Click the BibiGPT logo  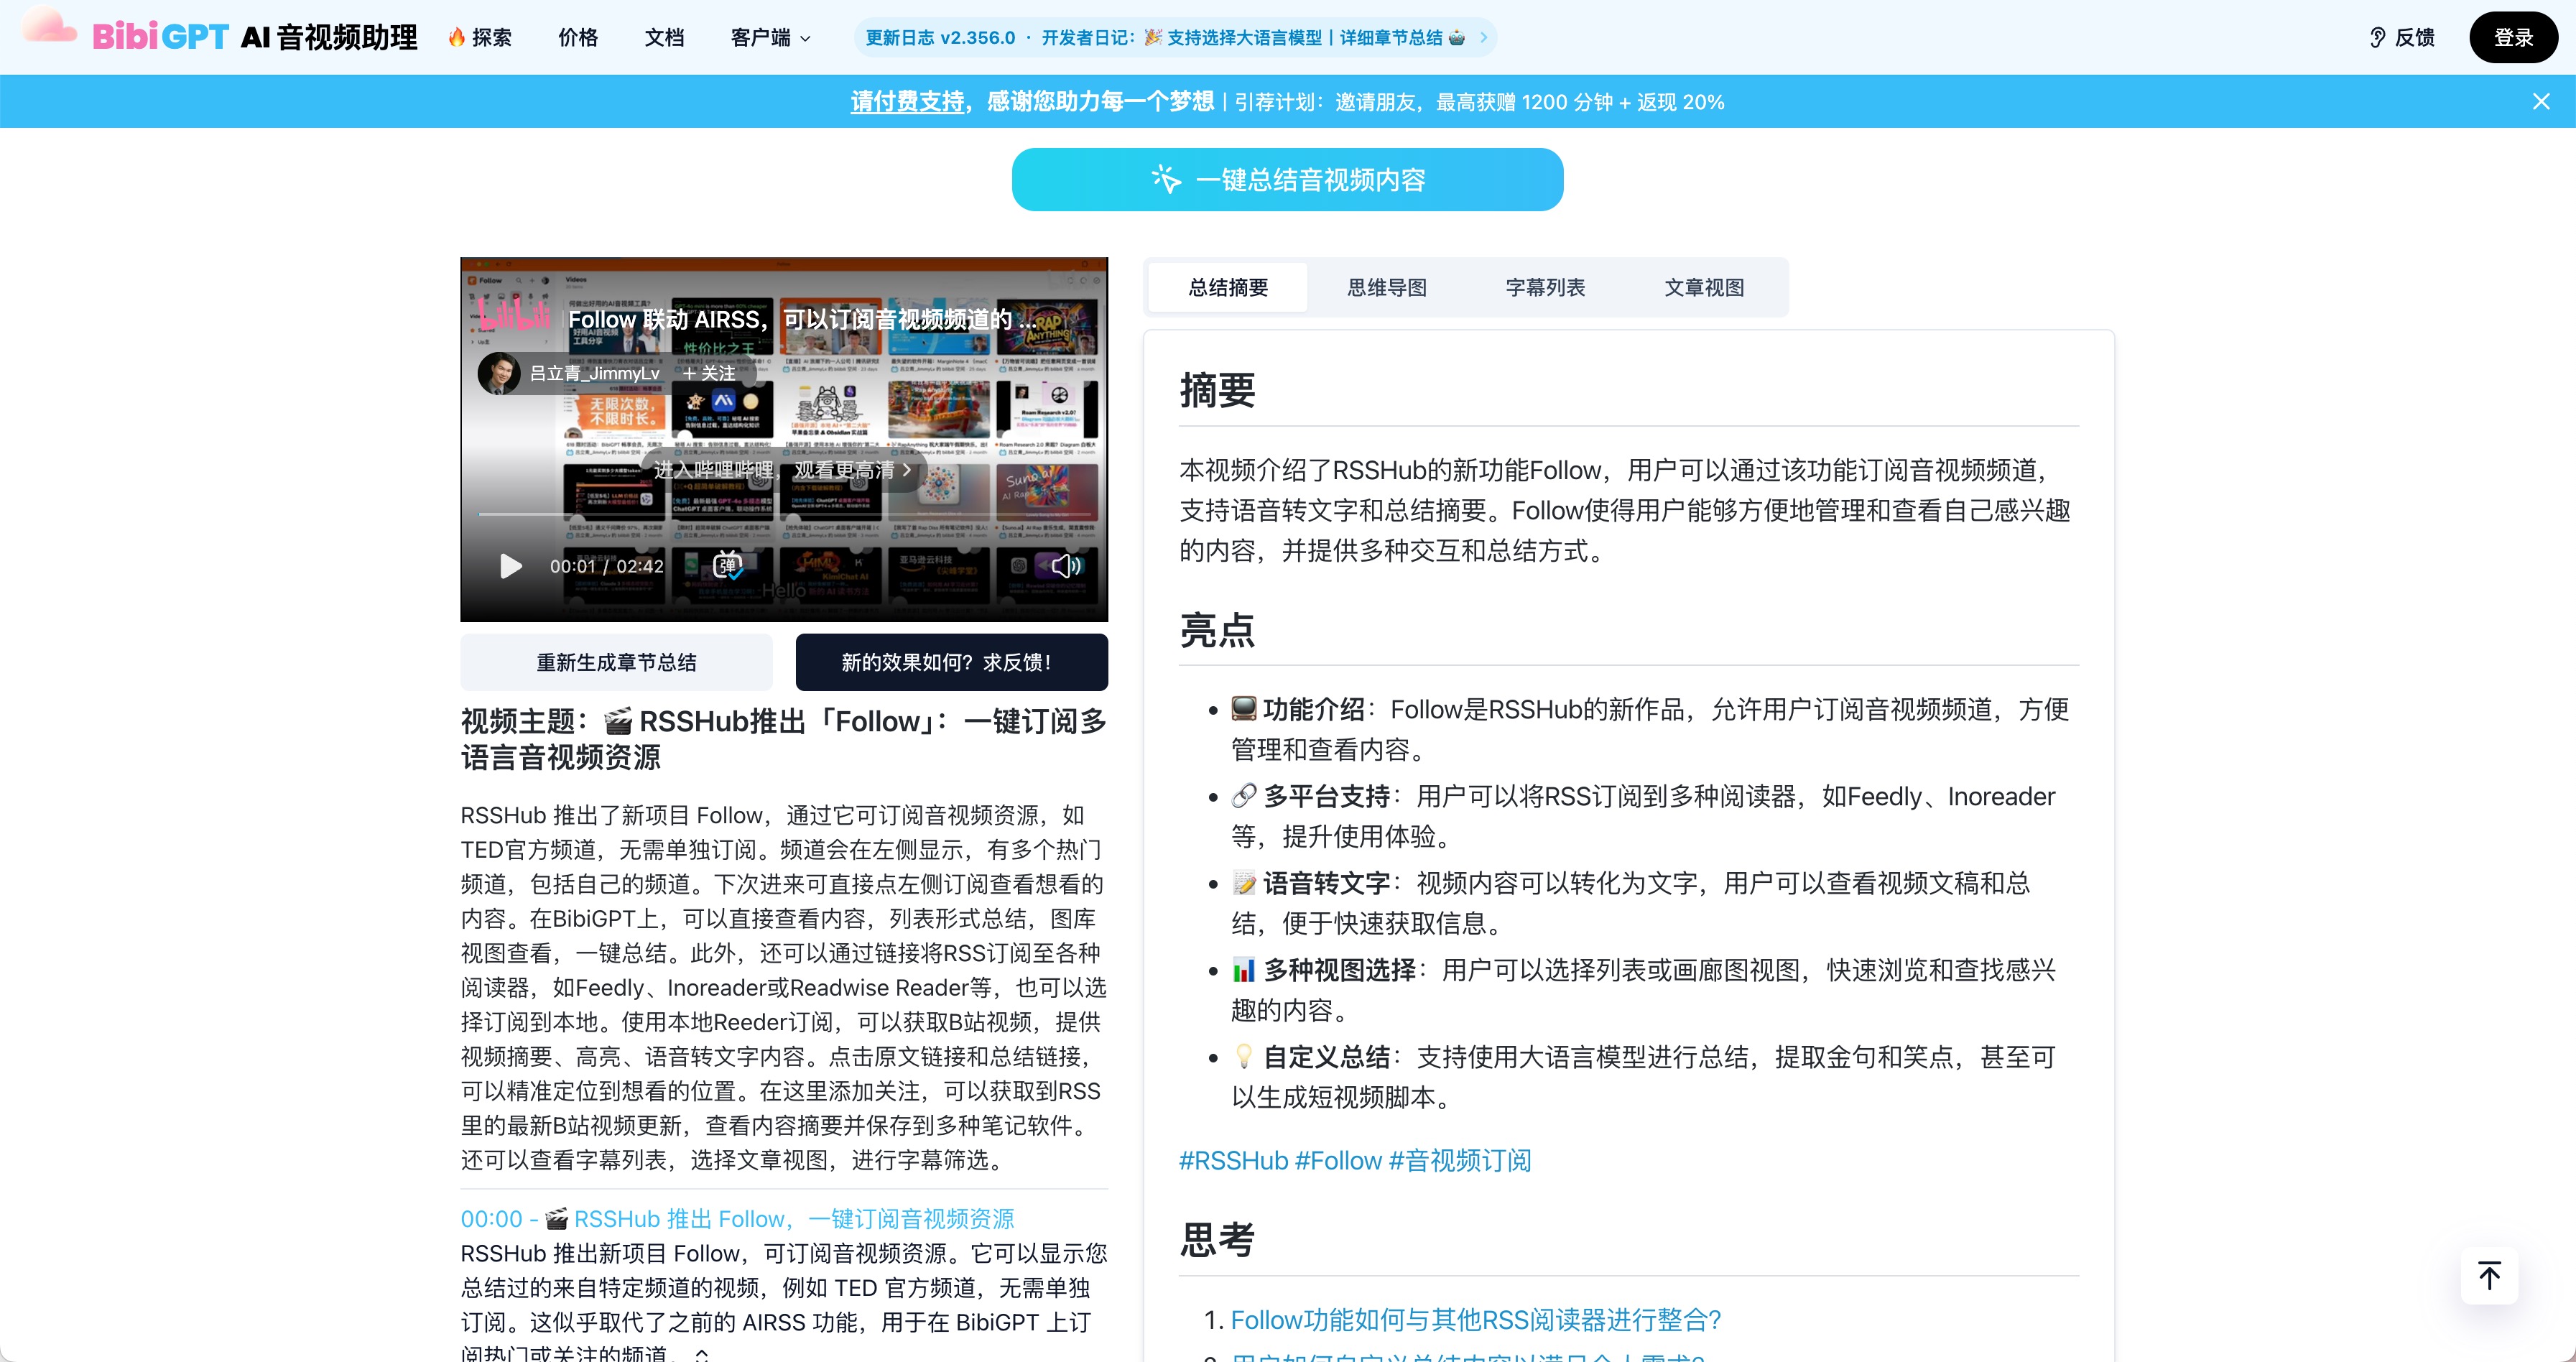tap(160, 37)
